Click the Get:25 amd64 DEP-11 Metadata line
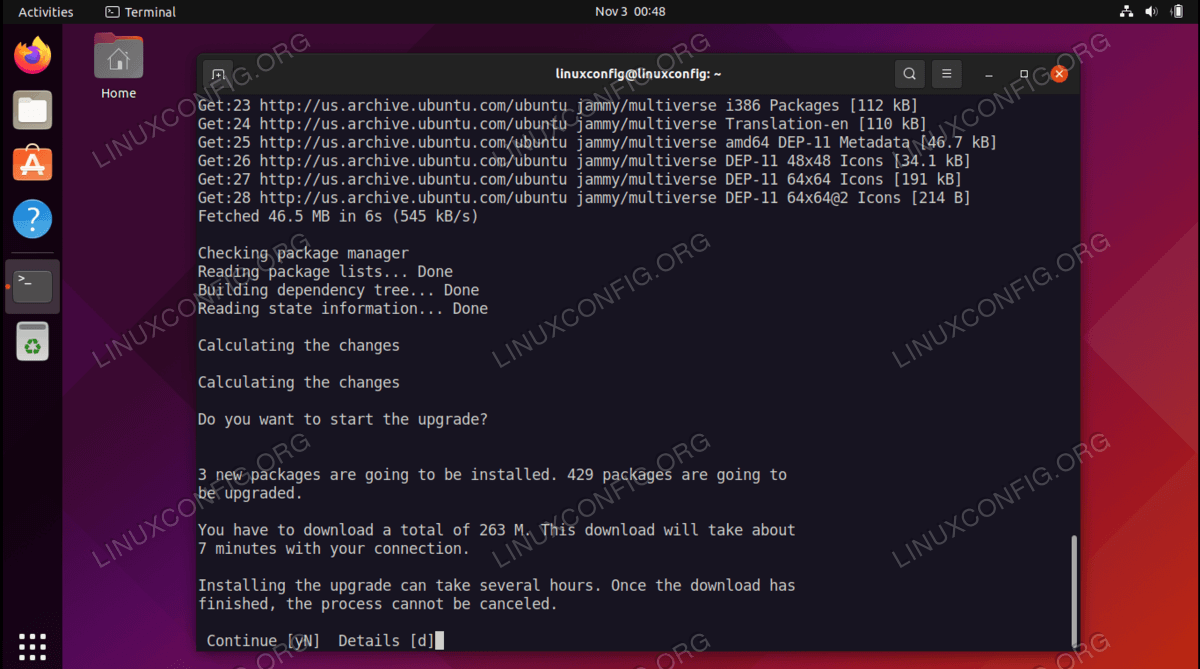 [x=597, y=142]
